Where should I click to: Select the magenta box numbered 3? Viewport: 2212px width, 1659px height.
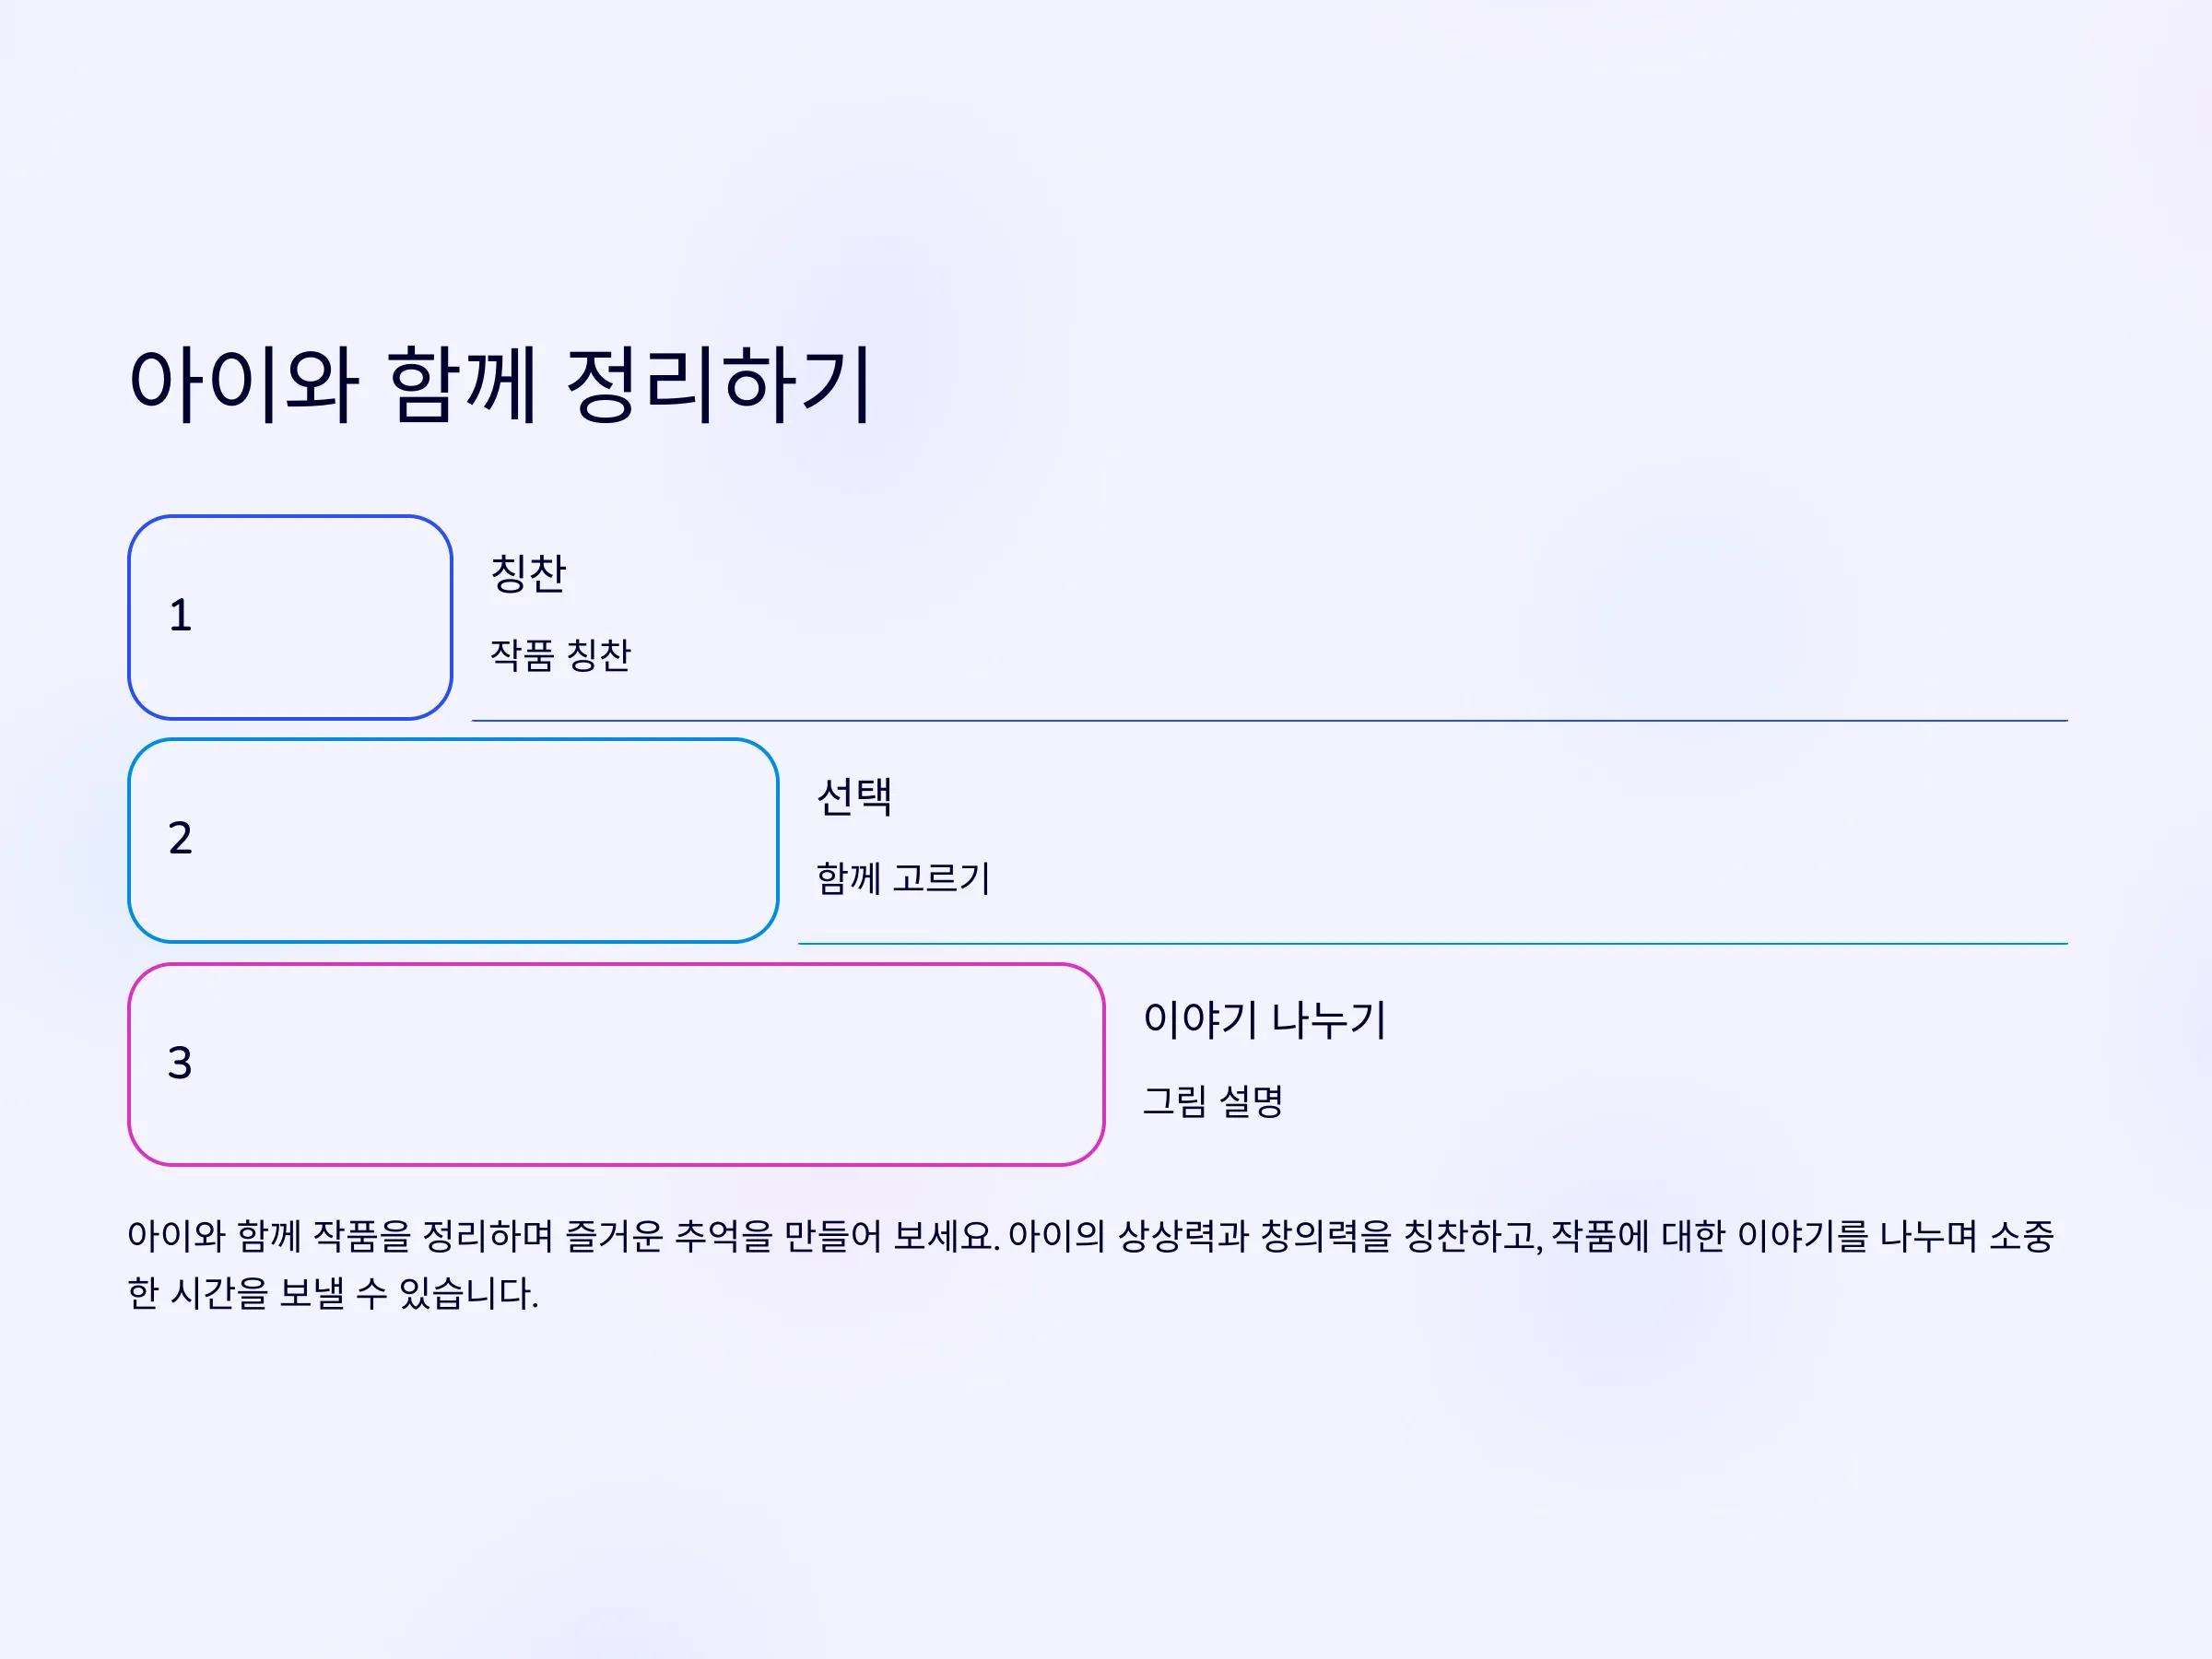[x=616, y=1064]
